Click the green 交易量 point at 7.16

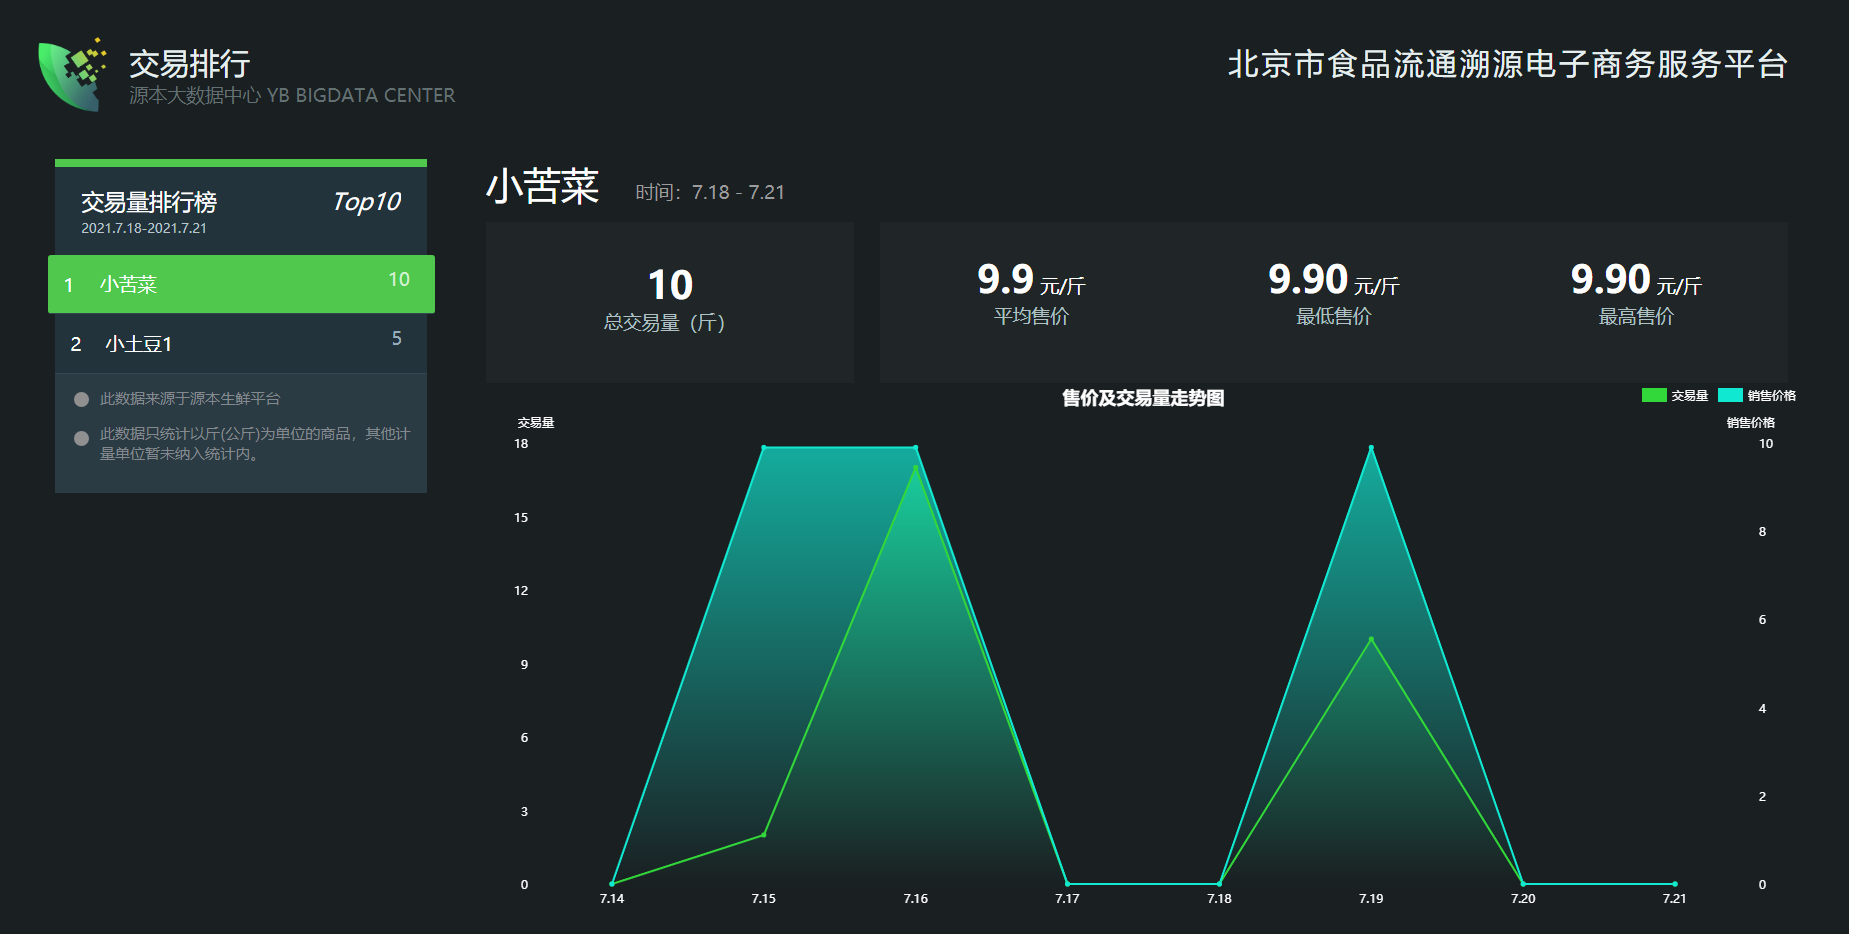coord(915,468)
